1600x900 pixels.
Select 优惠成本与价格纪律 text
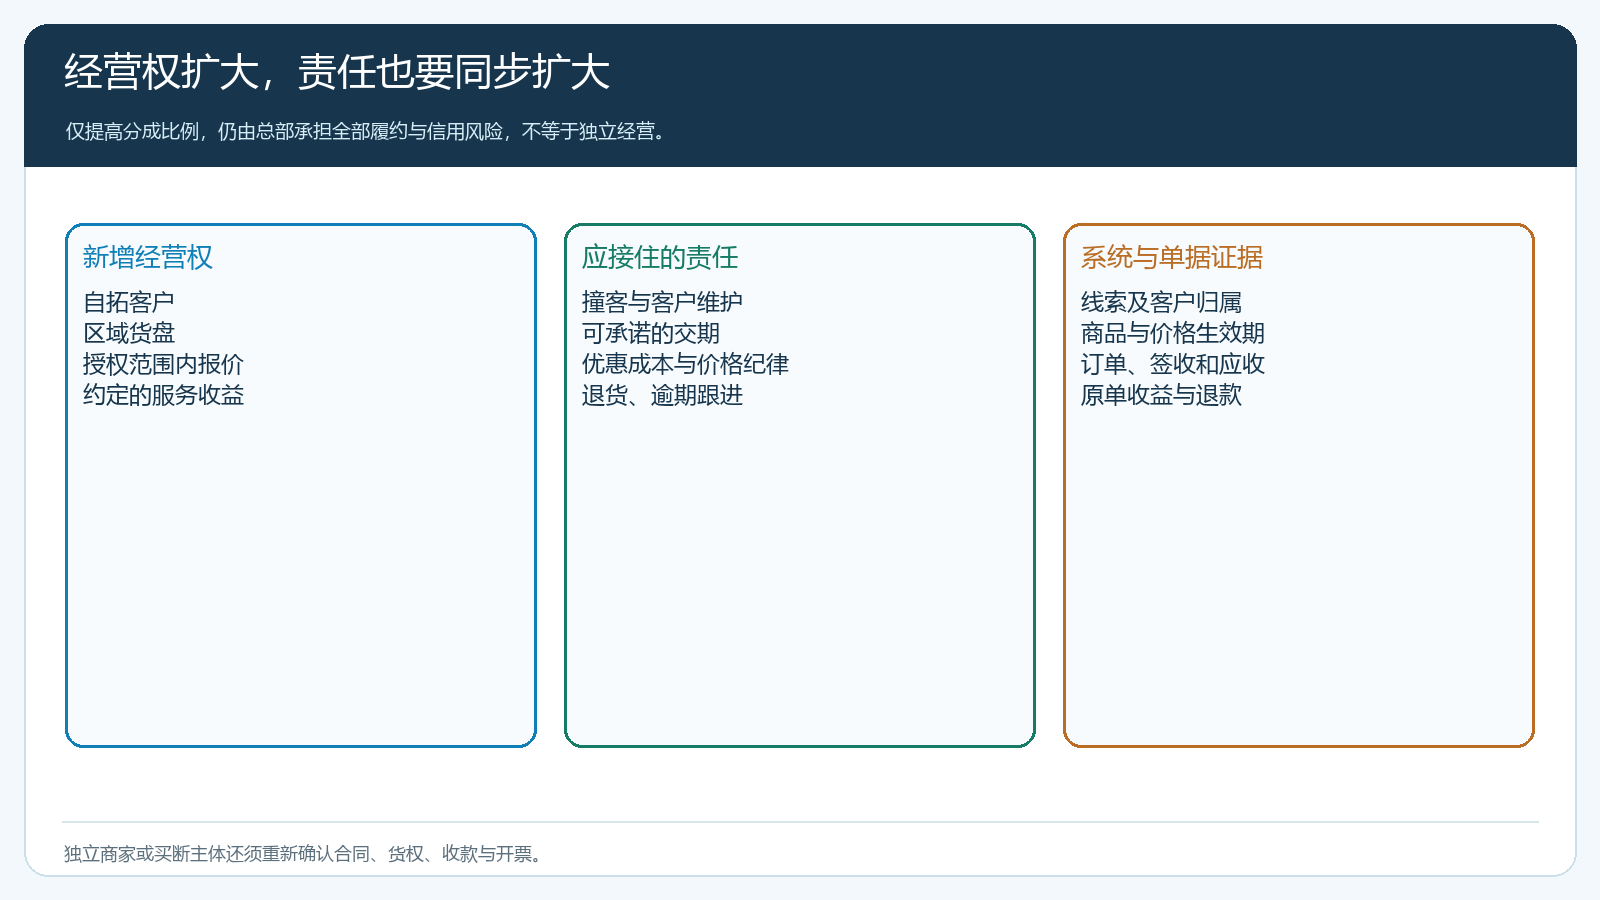pos(685,364)
